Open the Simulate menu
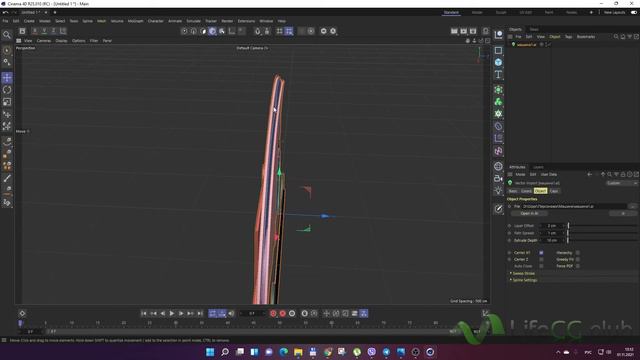 [x=193, y=21]
